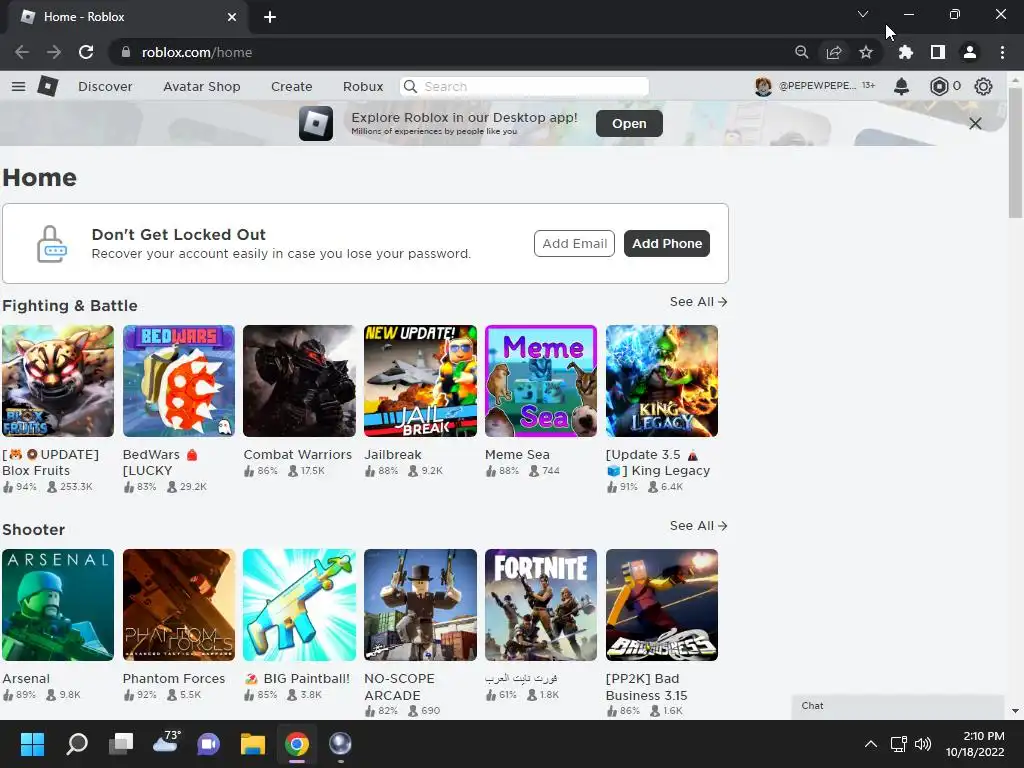Click the browser zoom icon
Viewport: 1024px width, 768px height.
801,52
